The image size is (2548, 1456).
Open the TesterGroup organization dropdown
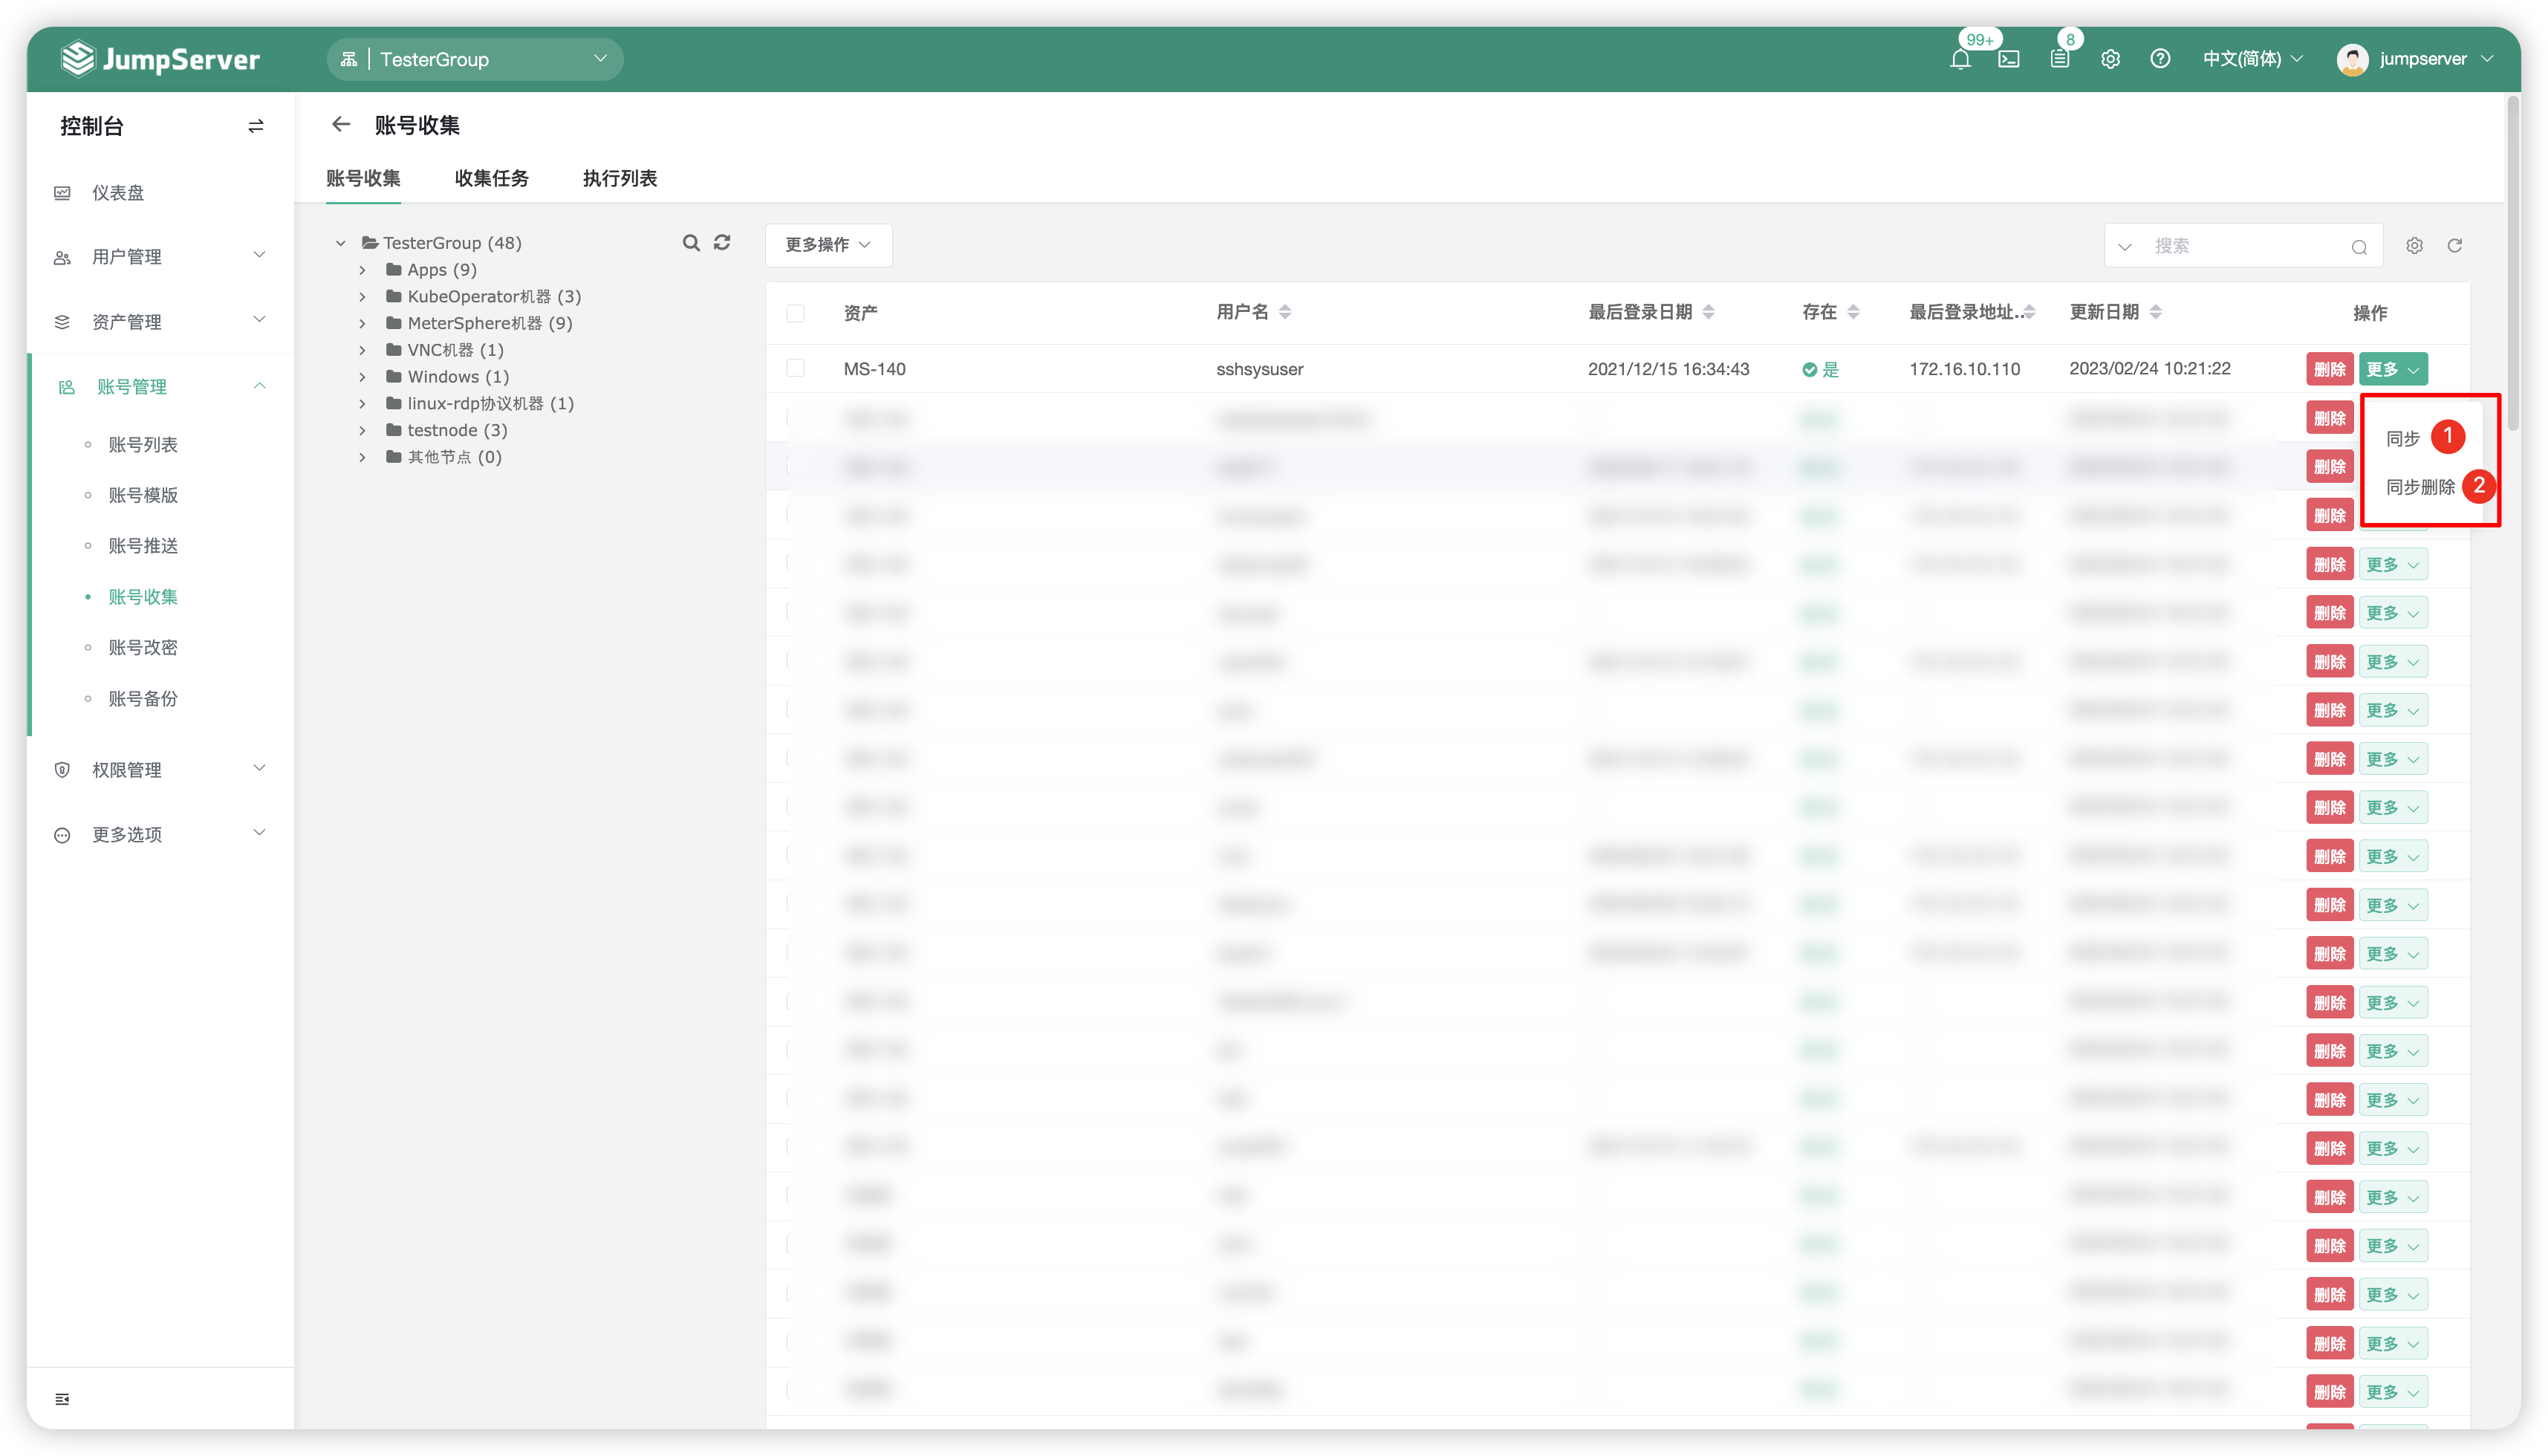coord(475,59)
